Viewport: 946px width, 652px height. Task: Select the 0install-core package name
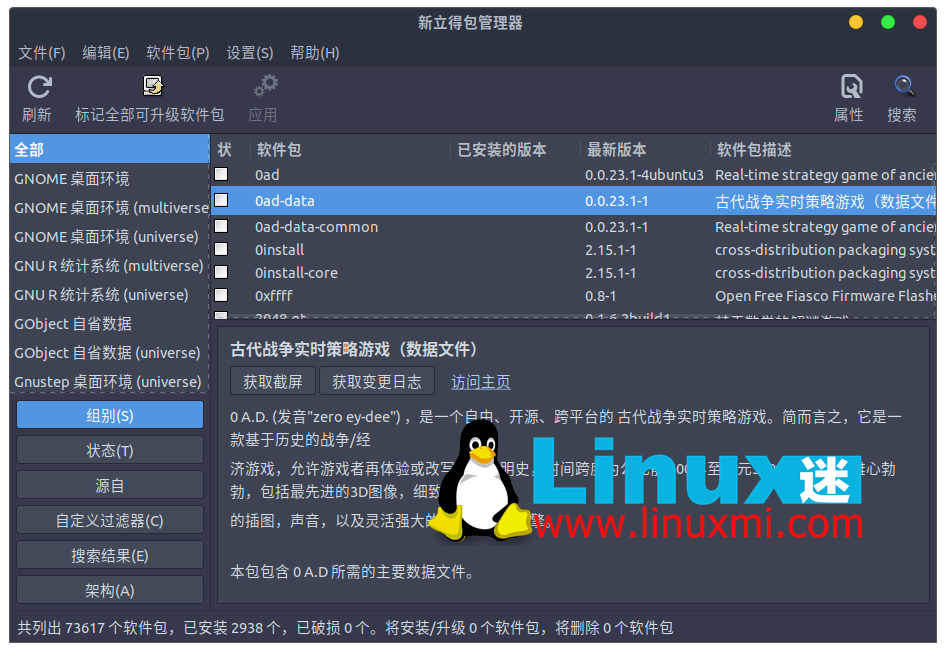click(296, 273)
